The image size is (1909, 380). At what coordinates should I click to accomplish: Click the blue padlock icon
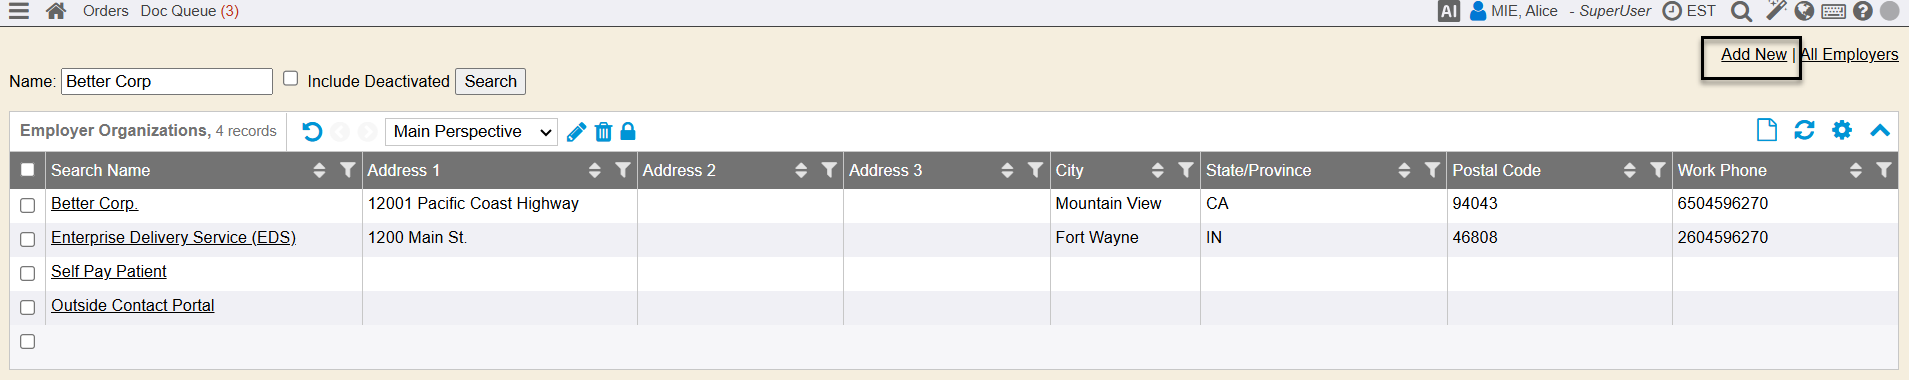[628, 131]
